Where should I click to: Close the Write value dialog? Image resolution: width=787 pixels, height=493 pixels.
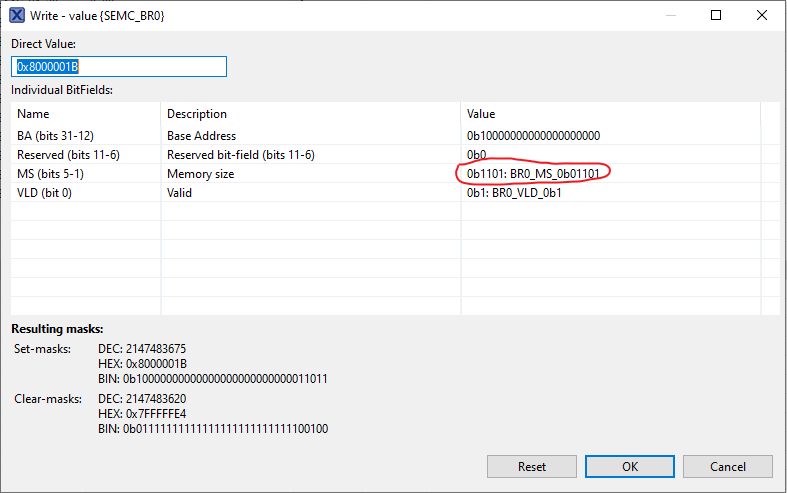761,16
